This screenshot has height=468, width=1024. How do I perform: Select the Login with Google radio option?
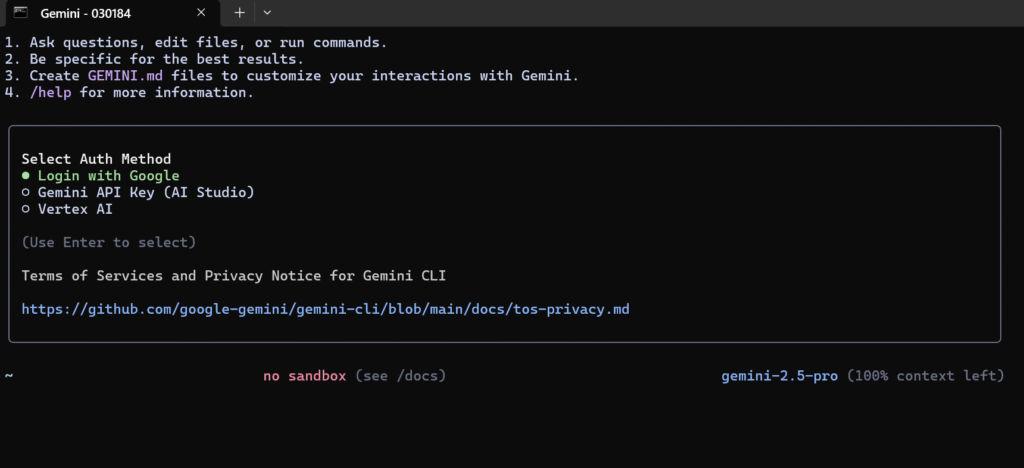pyautogui.click(x=101, y=176)
